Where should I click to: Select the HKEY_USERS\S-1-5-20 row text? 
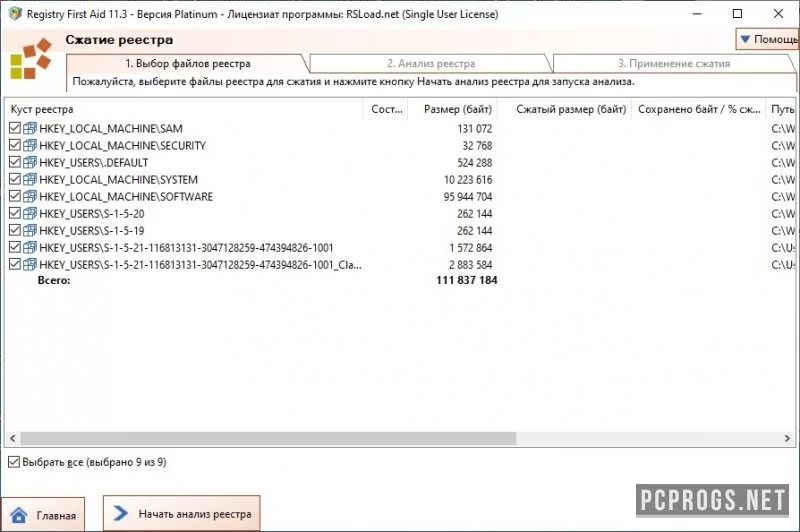[92, 213]
